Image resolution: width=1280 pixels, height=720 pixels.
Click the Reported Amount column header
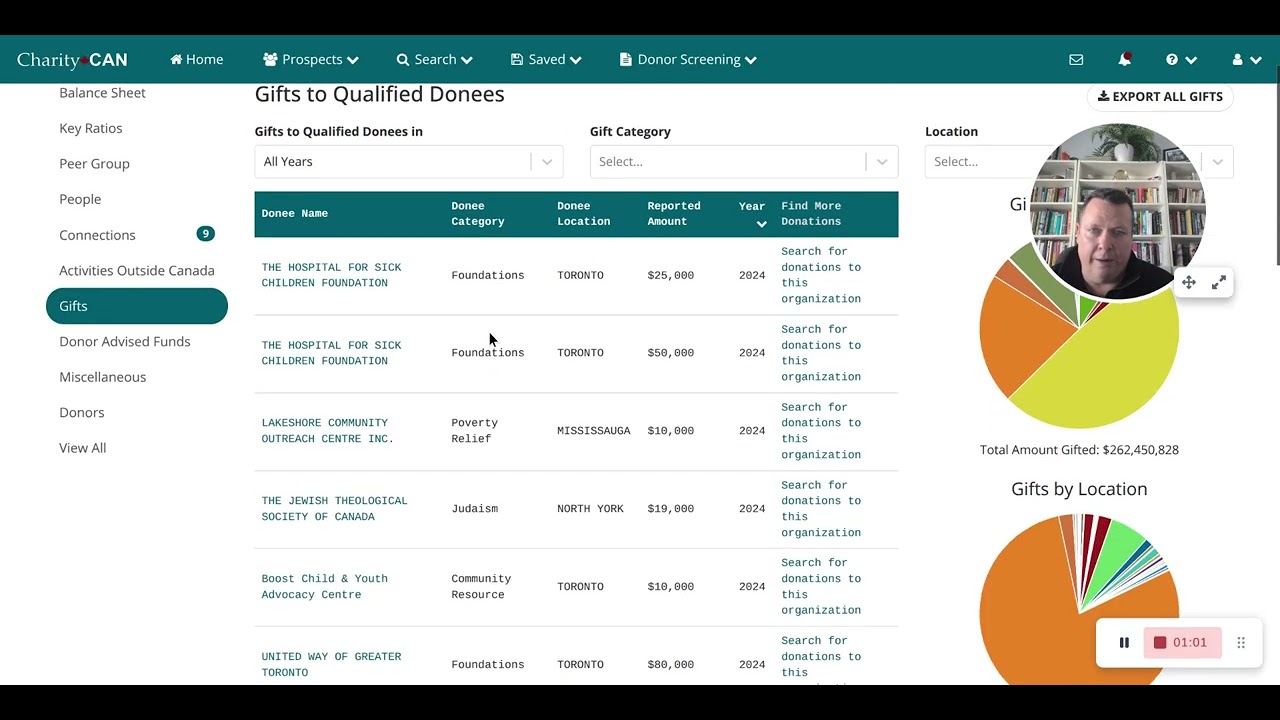(x=674, y=214)
